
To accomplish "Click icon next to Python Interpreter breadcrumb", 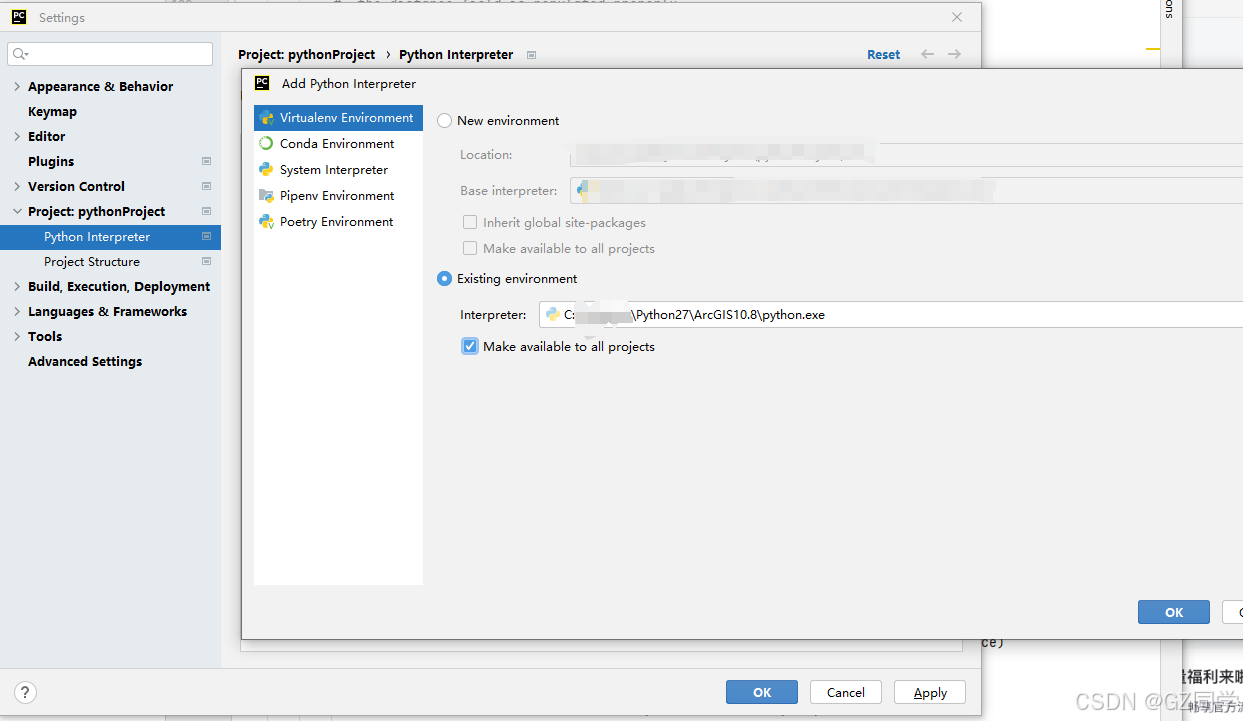I will [x=532, y=55].
